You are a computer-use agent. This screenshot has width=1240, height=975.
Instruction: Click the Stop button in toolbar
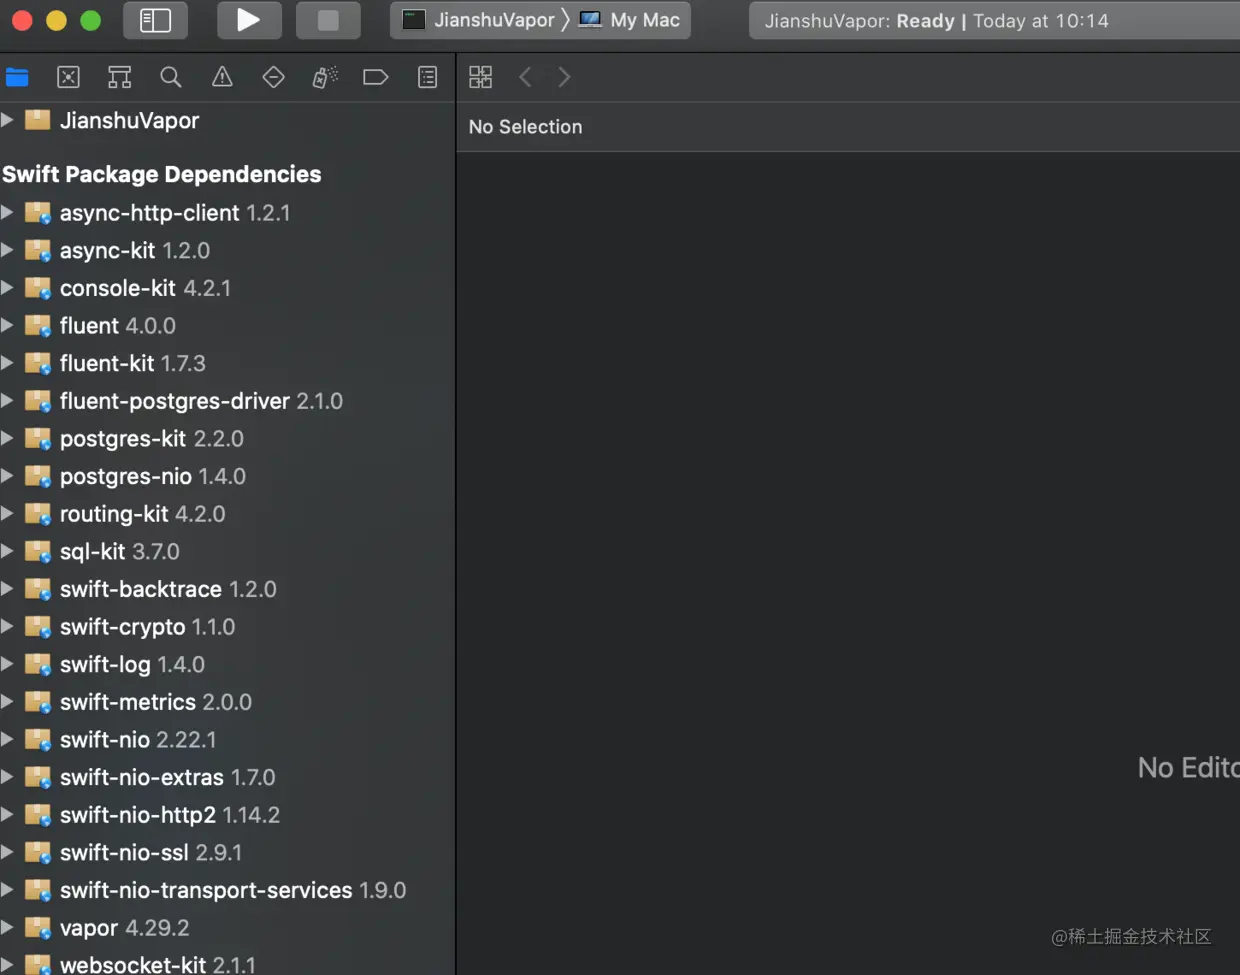[328, 20]
